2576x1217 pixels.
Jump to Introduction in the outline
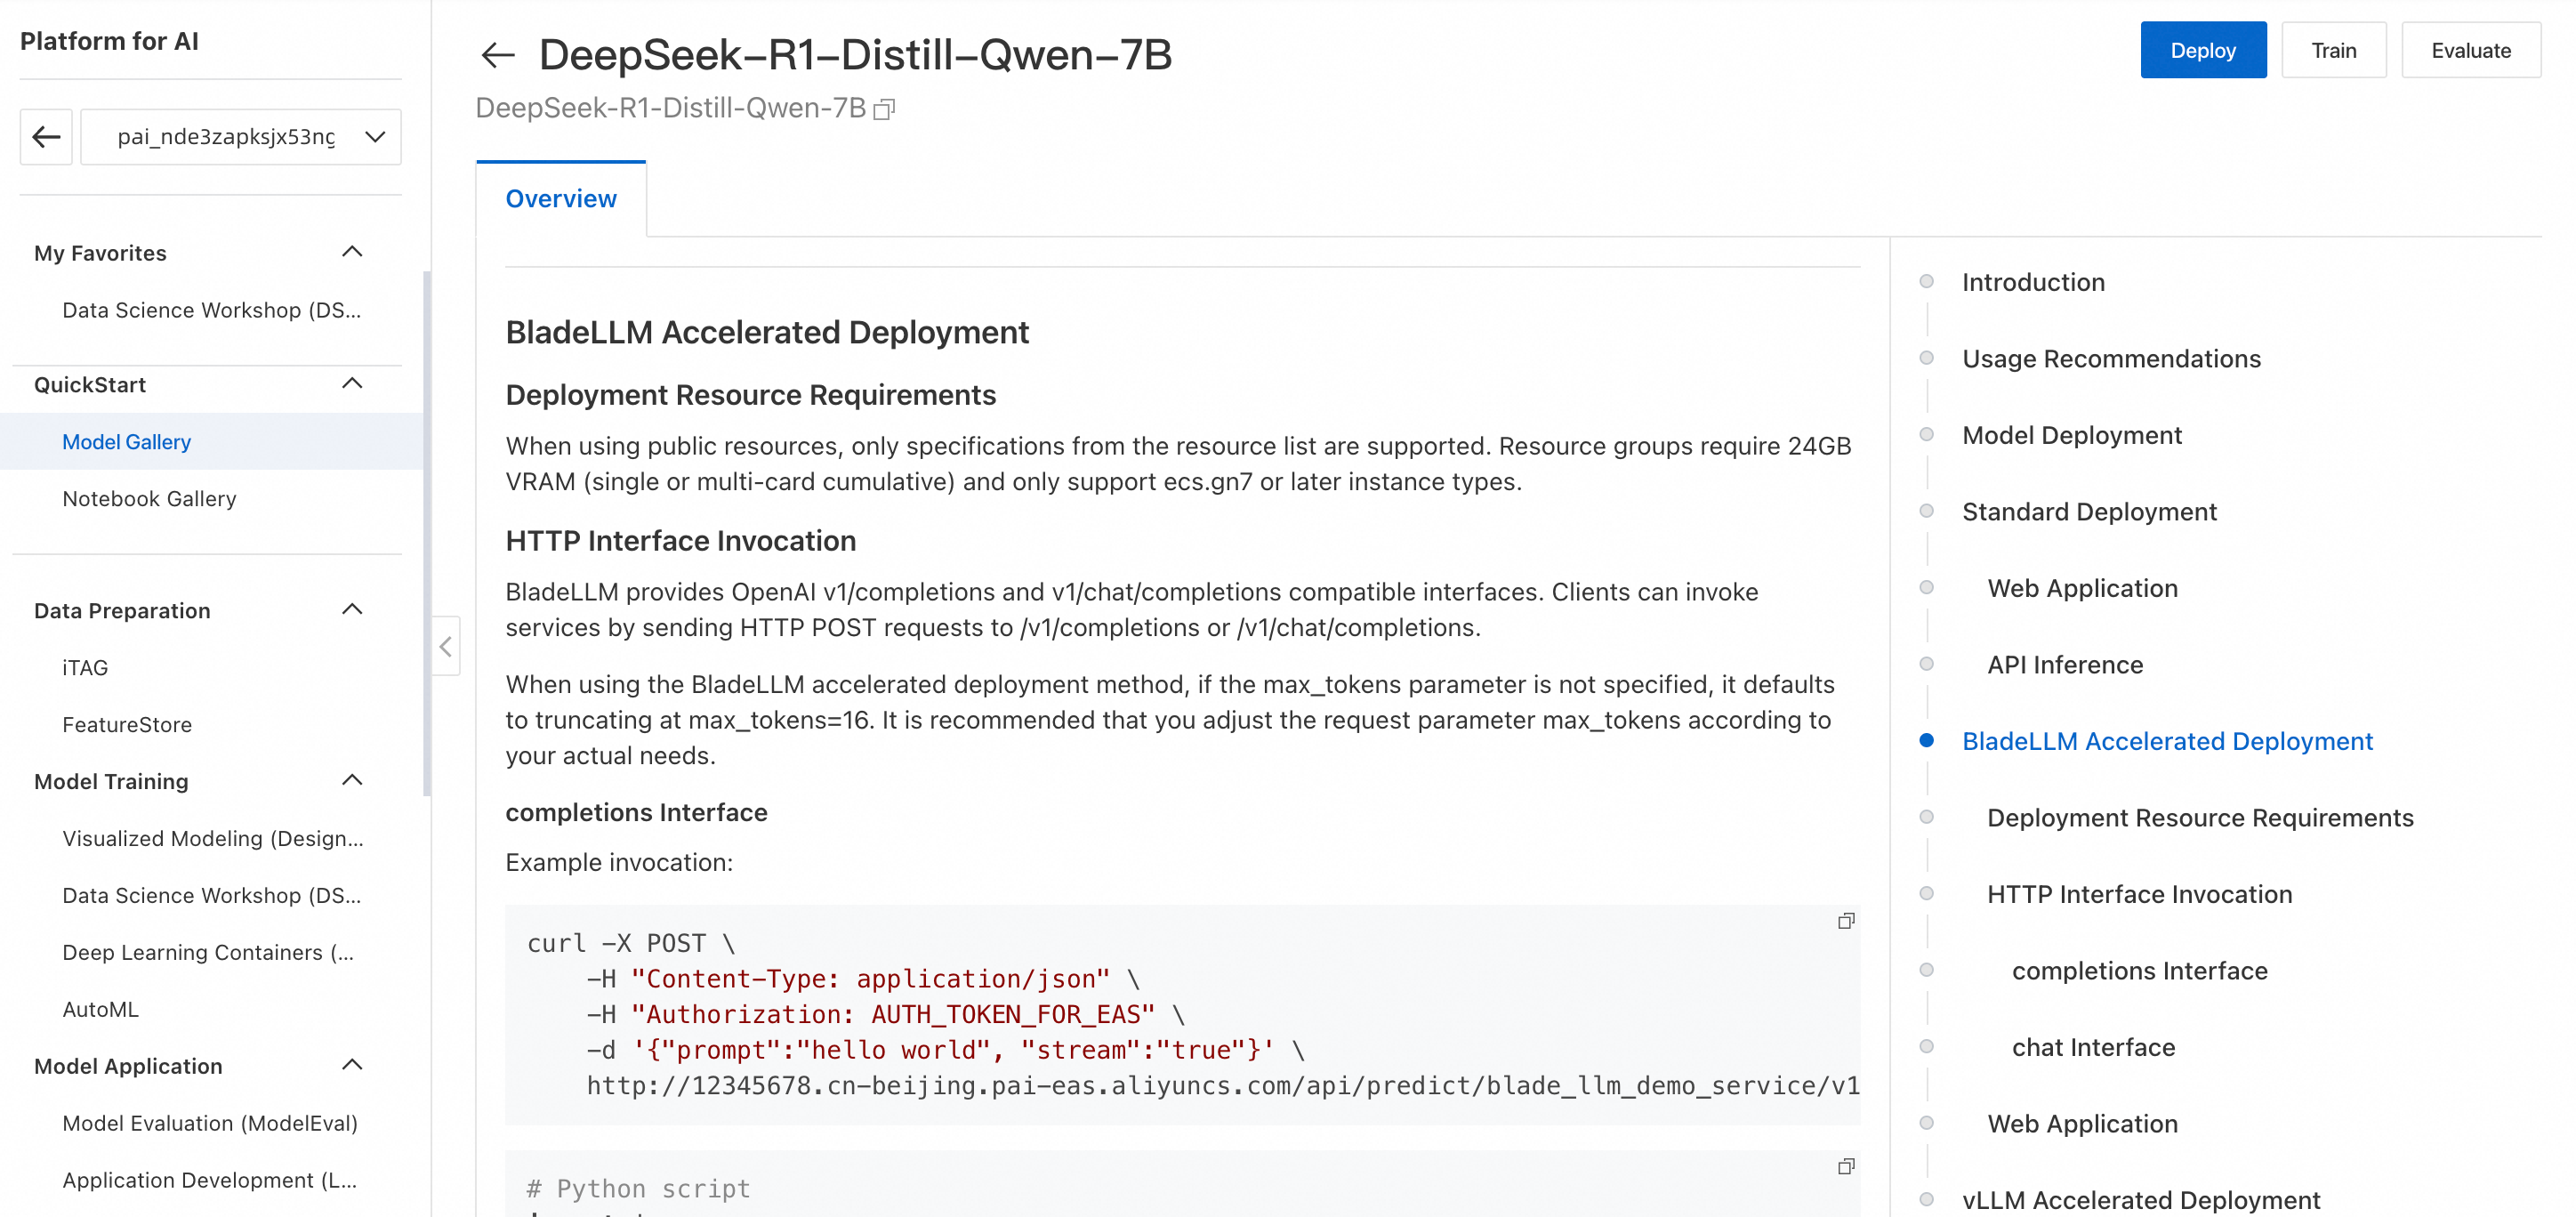click(2033, 282)
